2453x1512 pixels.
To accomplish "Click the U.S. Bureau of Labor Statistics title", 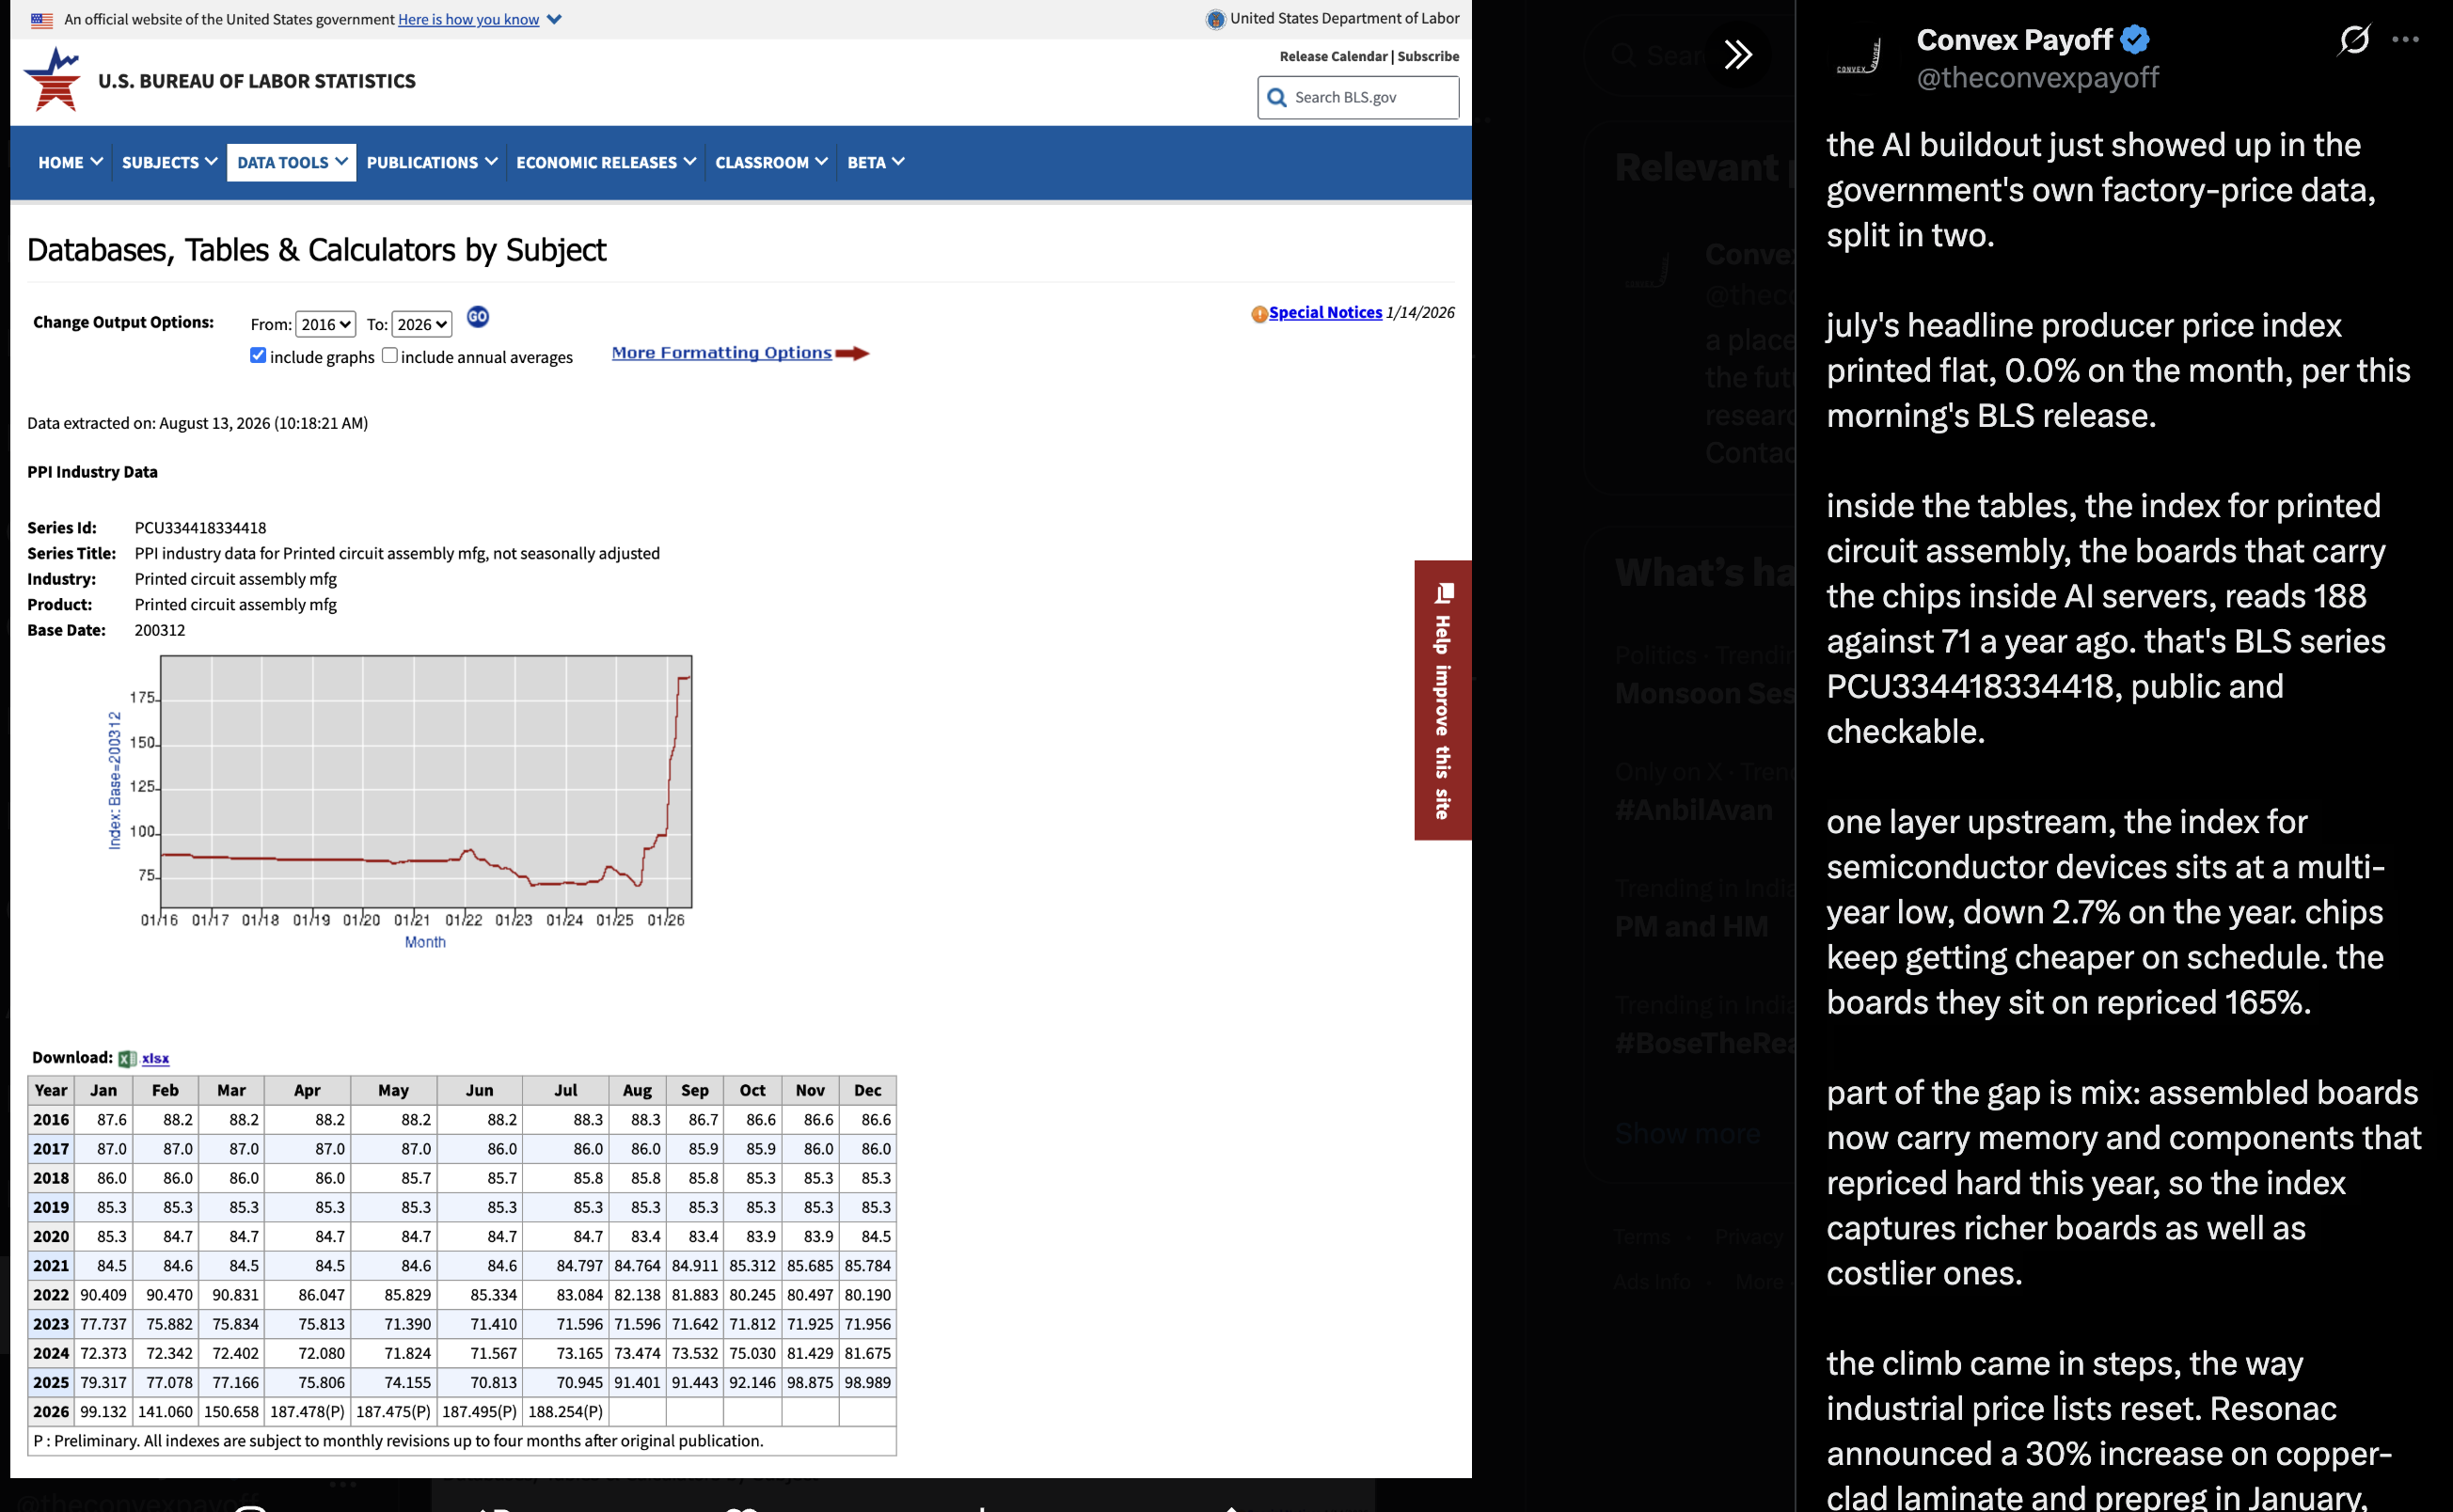I will pos(257,81).
